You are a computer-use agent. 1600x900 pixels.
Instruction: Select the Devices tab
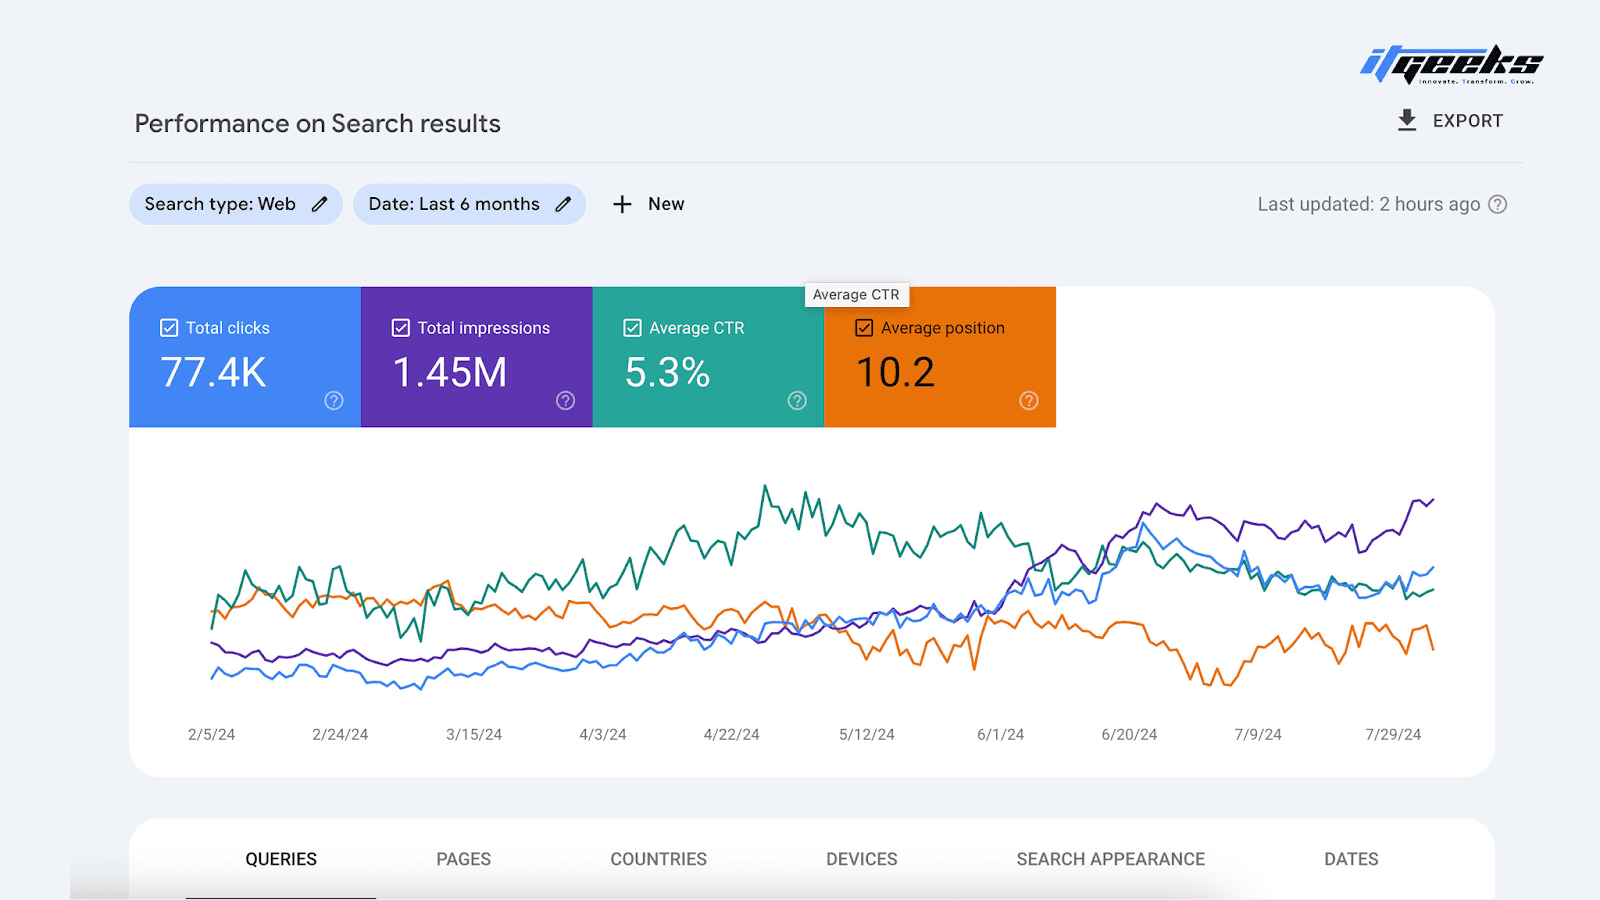pyautogui.click(x=862, y=859)
